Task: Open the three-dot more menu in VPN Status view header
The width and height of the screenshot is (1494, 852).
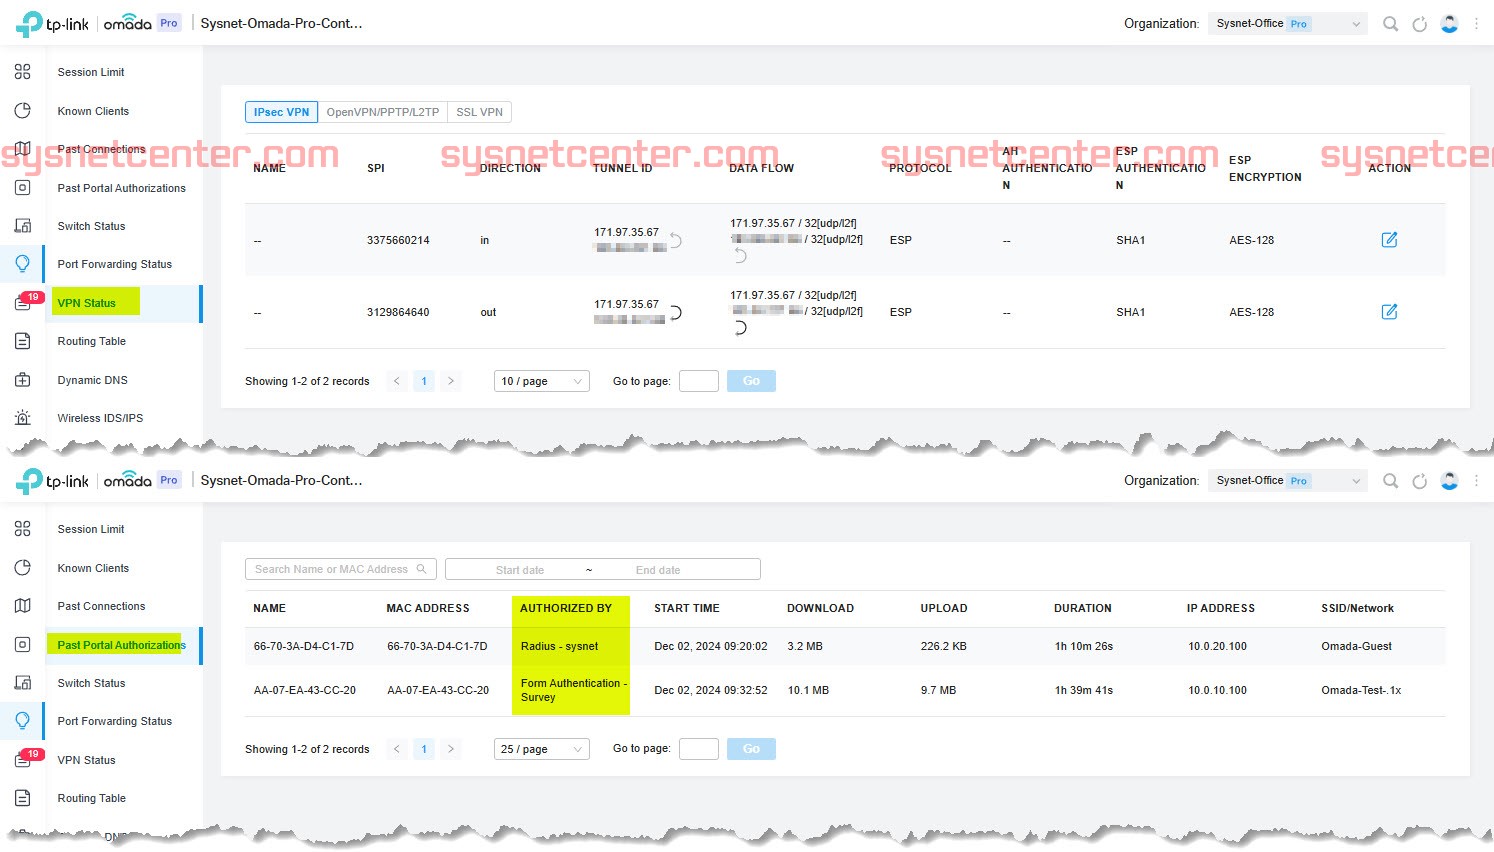Action: click(1476, 24)
